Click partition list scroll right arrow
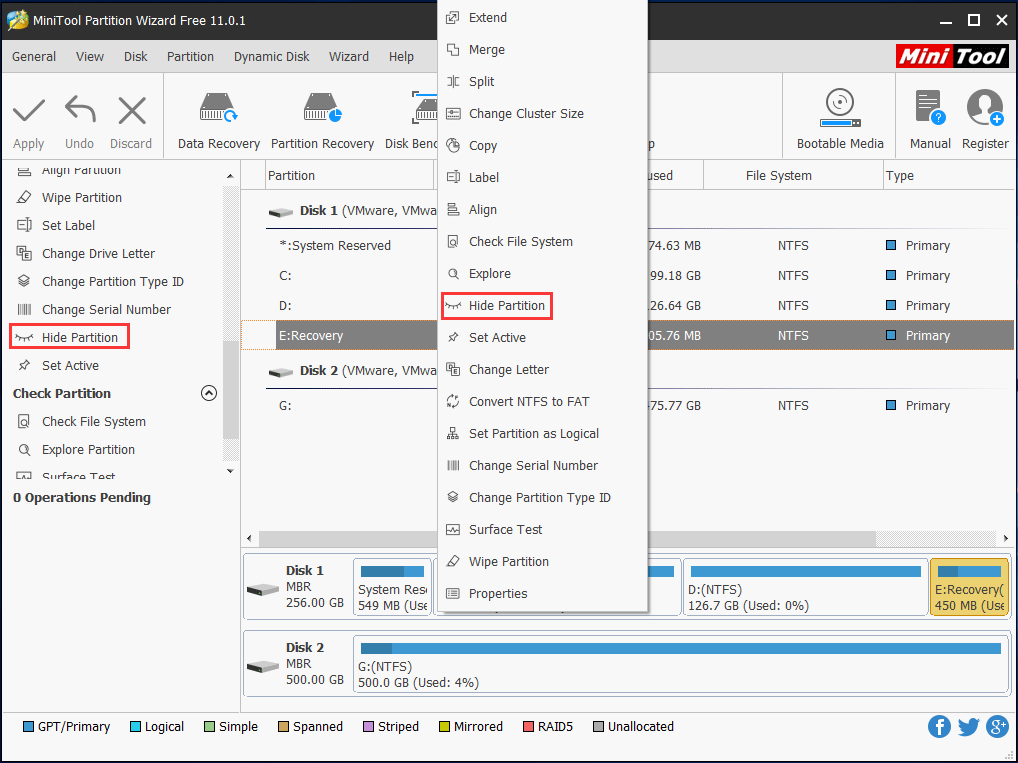The image size is (1018, 763). (1006, 538)
